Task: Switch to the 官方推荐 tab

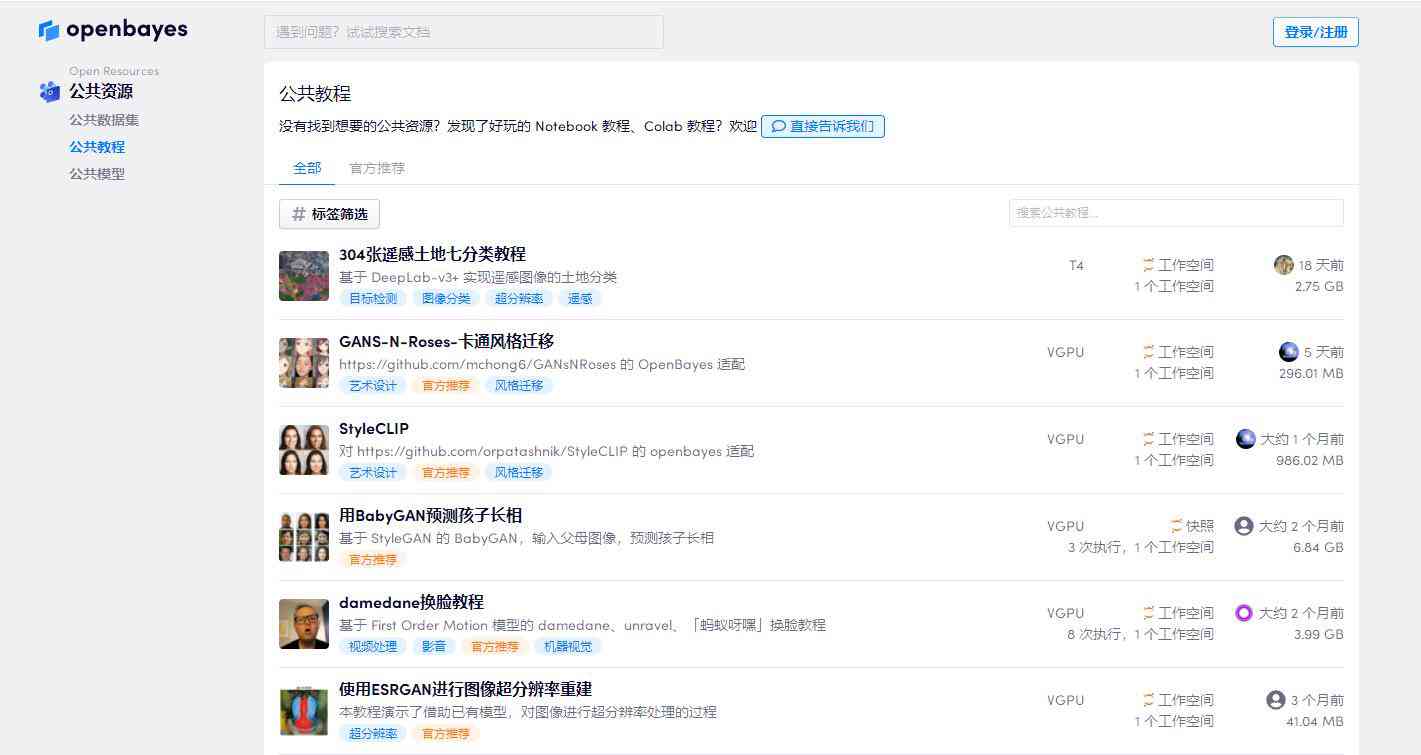Action: click(x=377, y=168)
